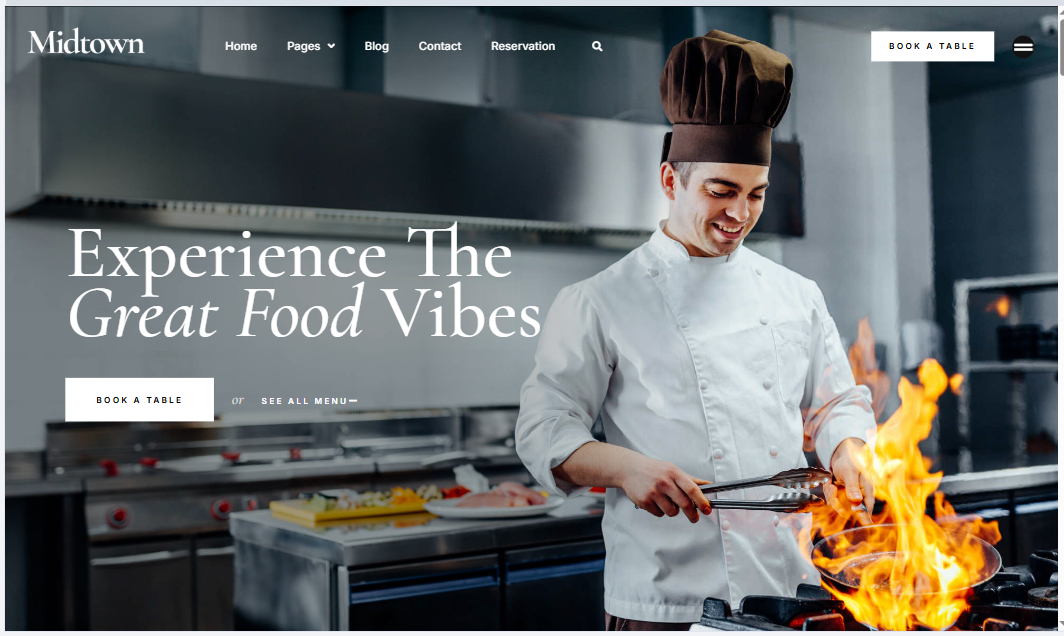This screenshot has width=1064, height=636.
Task: Open the Reservation nav link
Action: (523, 46)
